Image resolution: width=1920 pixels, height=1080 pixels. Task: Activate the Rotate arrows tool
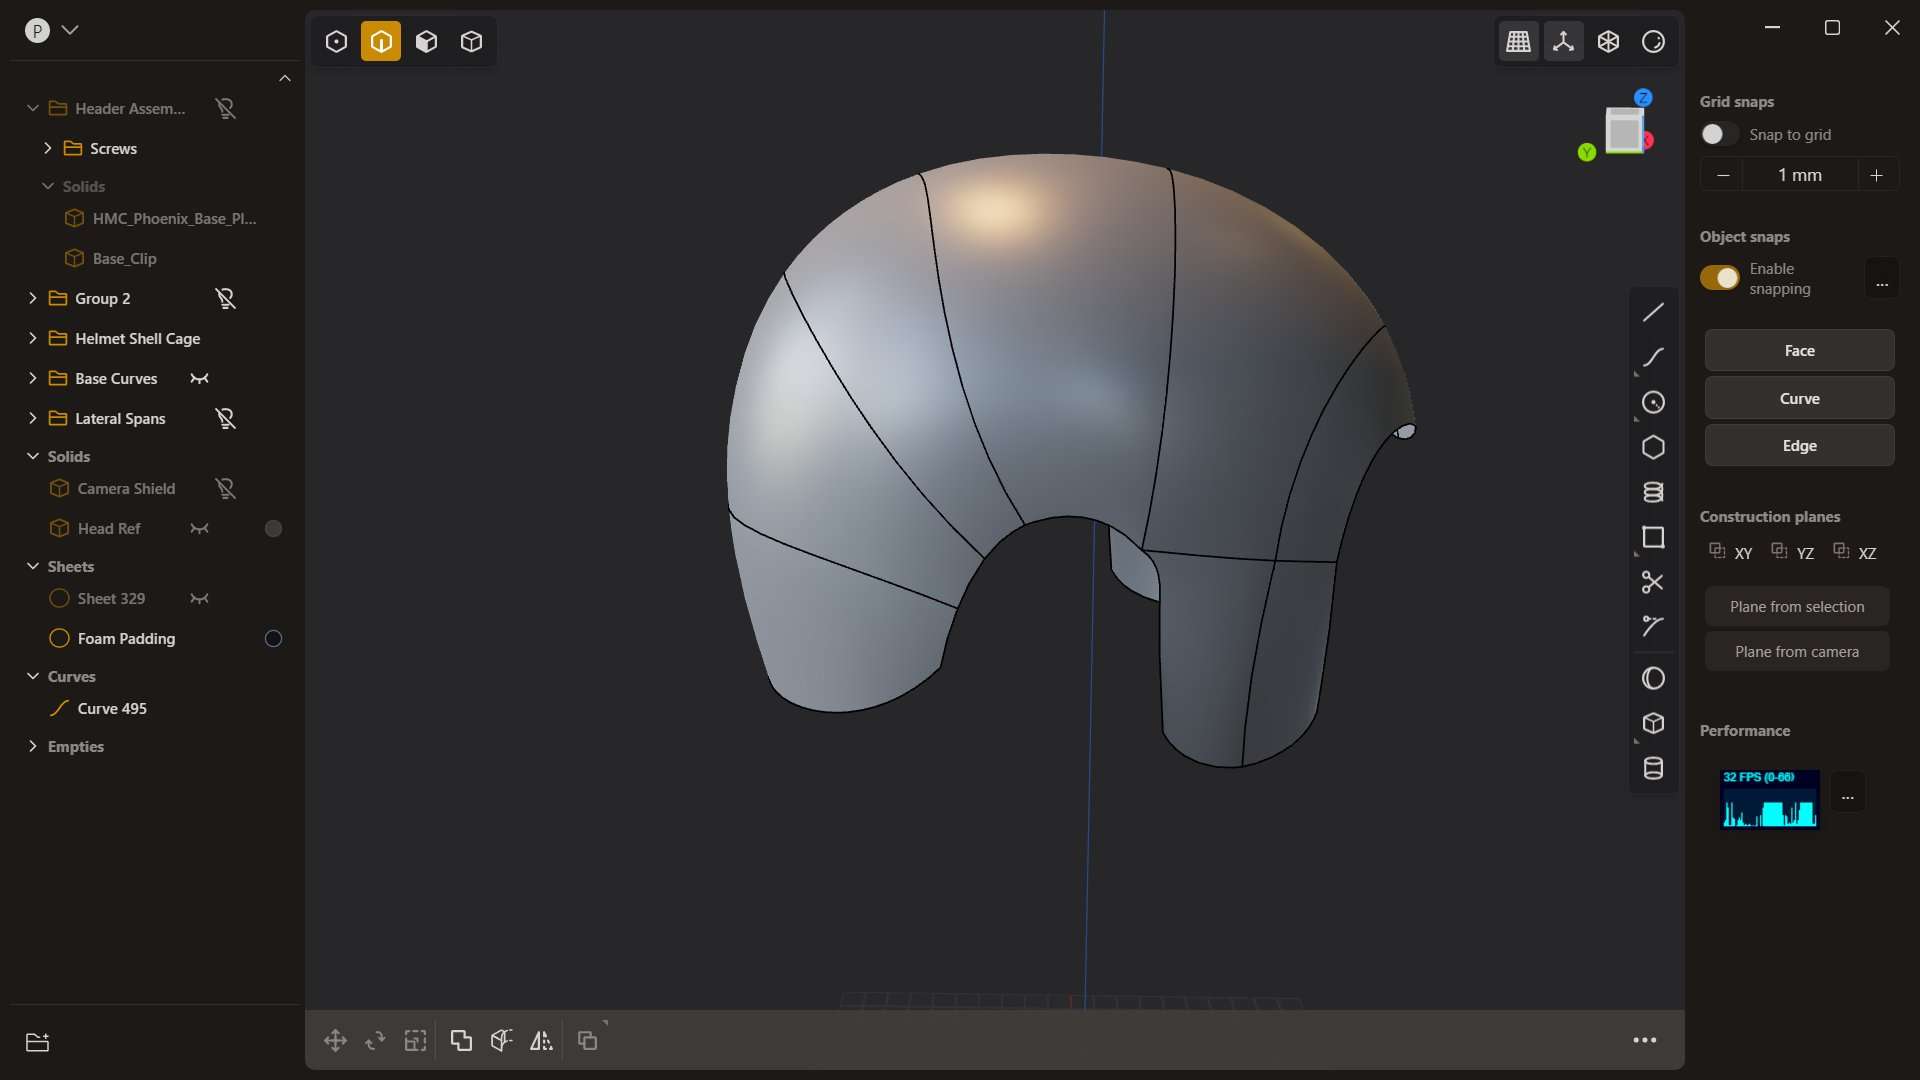(375, 1041)
